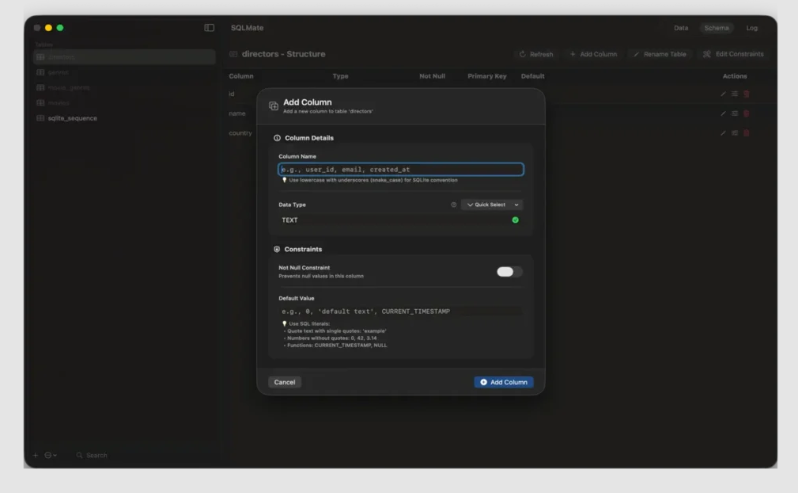Open the options menu with chevron at the sidebar bottom
This screenshot has width=798, height=493.
(50, 455)
